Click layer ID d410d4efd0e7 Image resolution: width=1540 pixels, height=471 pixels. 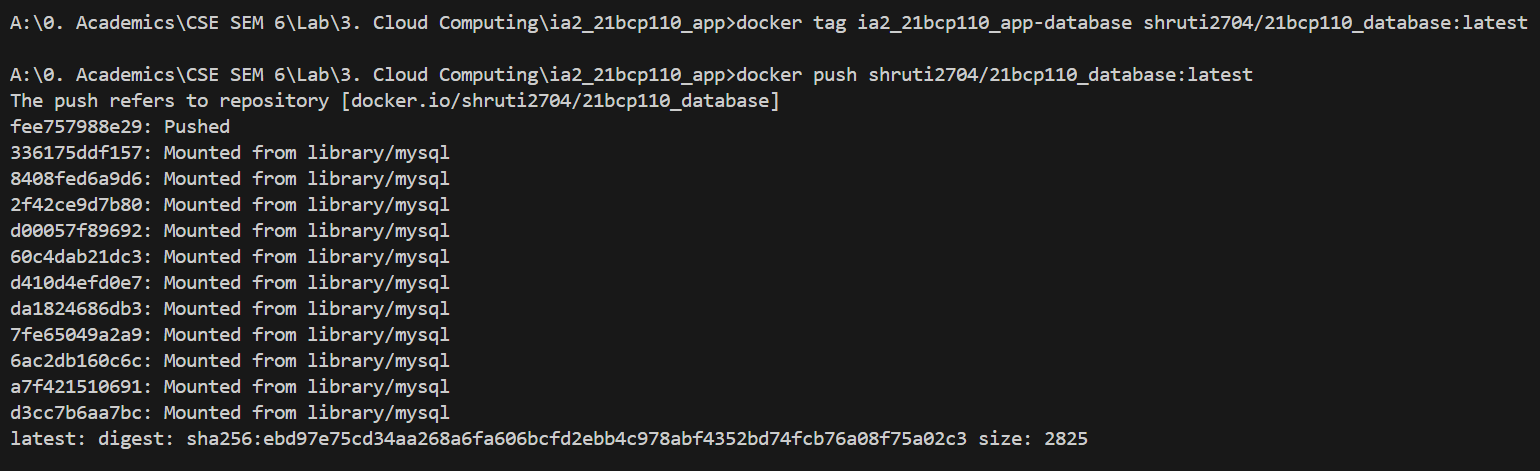coord(80,283)
